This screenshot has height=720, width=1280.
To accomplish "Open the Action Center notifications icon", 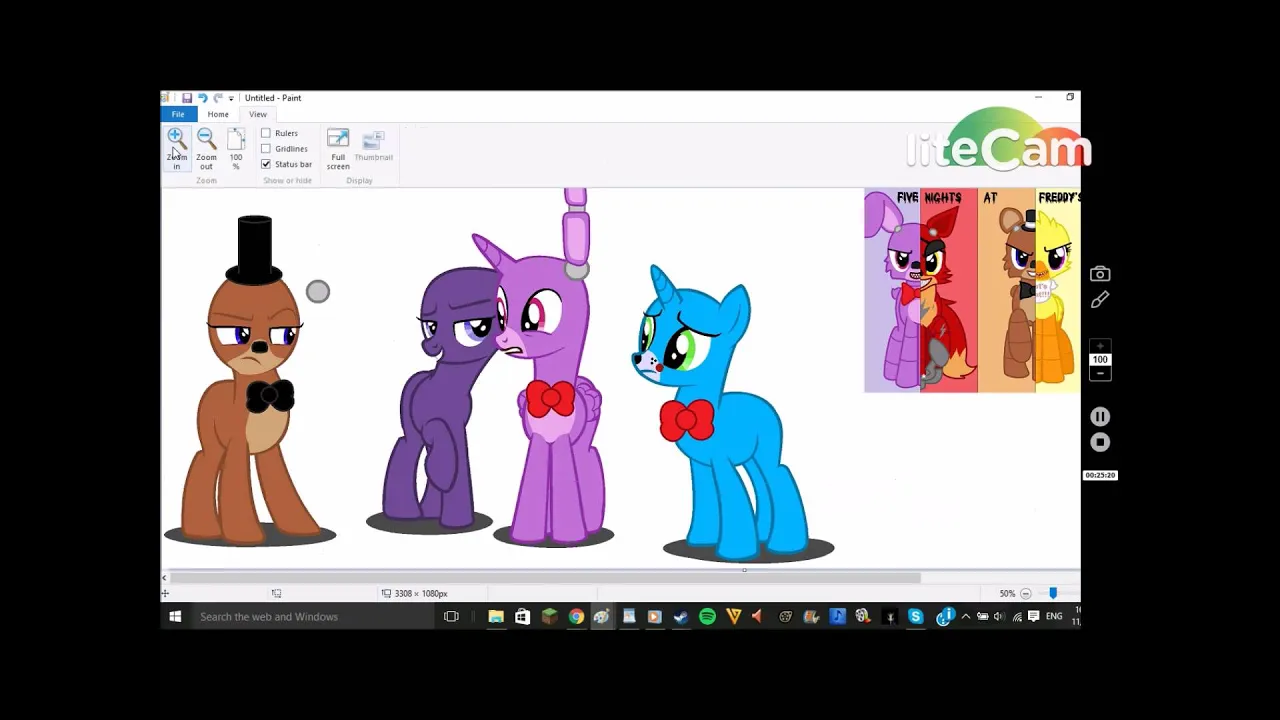I will [x=1034, y=616].
